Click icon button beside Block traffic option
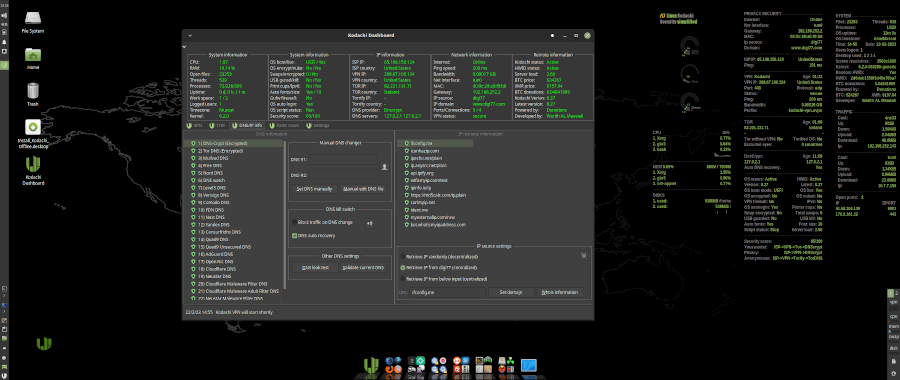900x380 pixels. (369, 223)
